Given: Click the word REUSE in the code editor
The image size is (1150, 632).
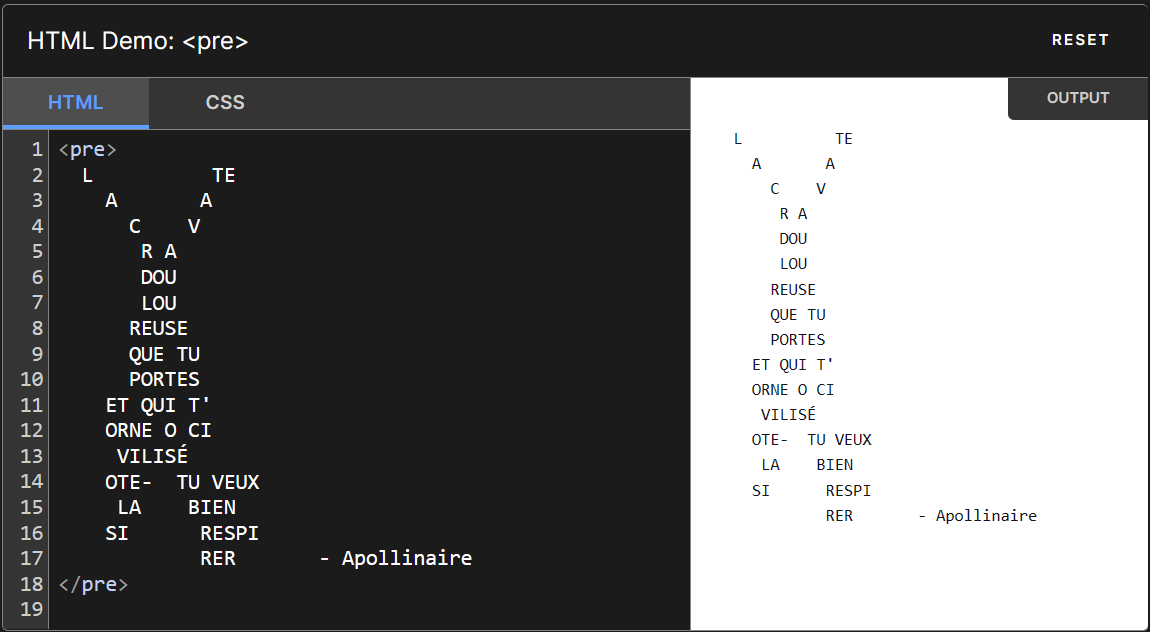Looking at the screenshot, I should tap(158, 328).
